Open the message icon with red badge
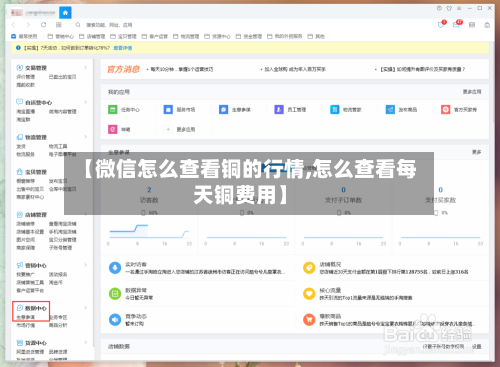The height and width of the screenshot is (367, 500). click(x=457, y=24)
